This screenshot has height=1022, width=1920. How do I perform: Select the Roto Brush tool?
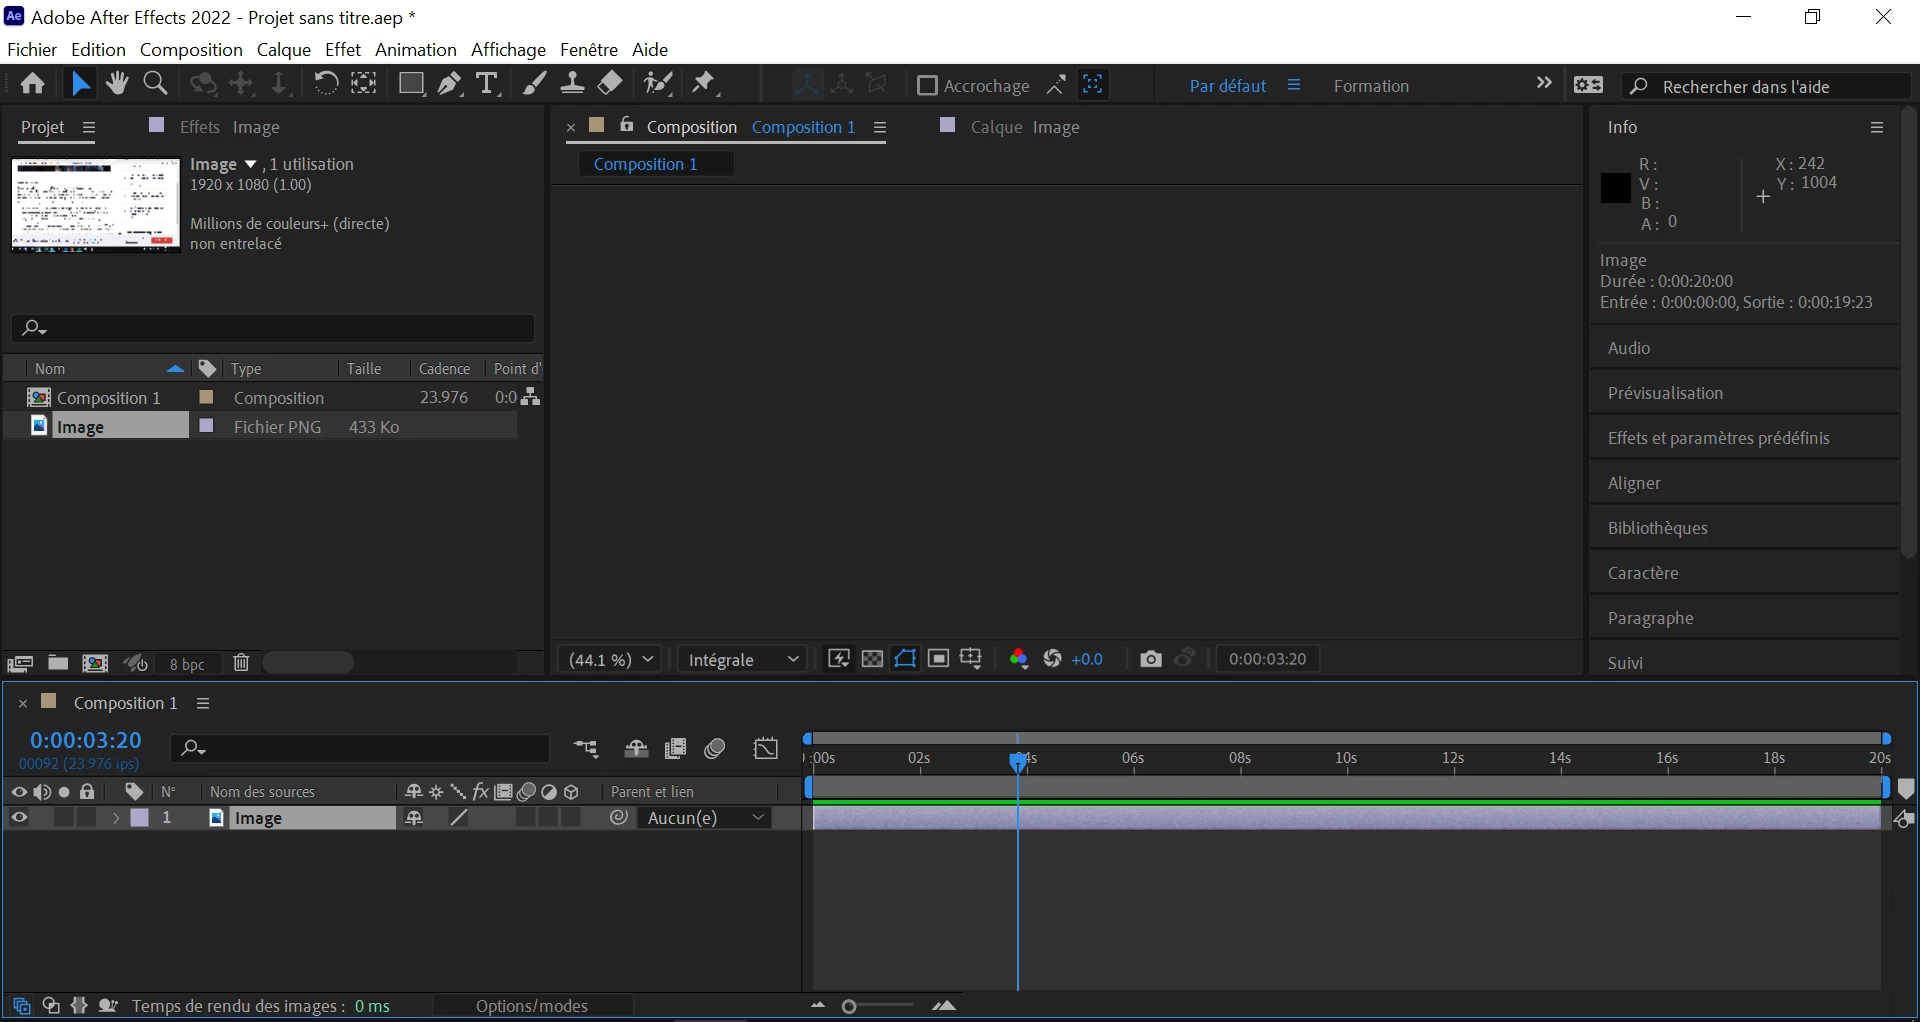point(658,84)
